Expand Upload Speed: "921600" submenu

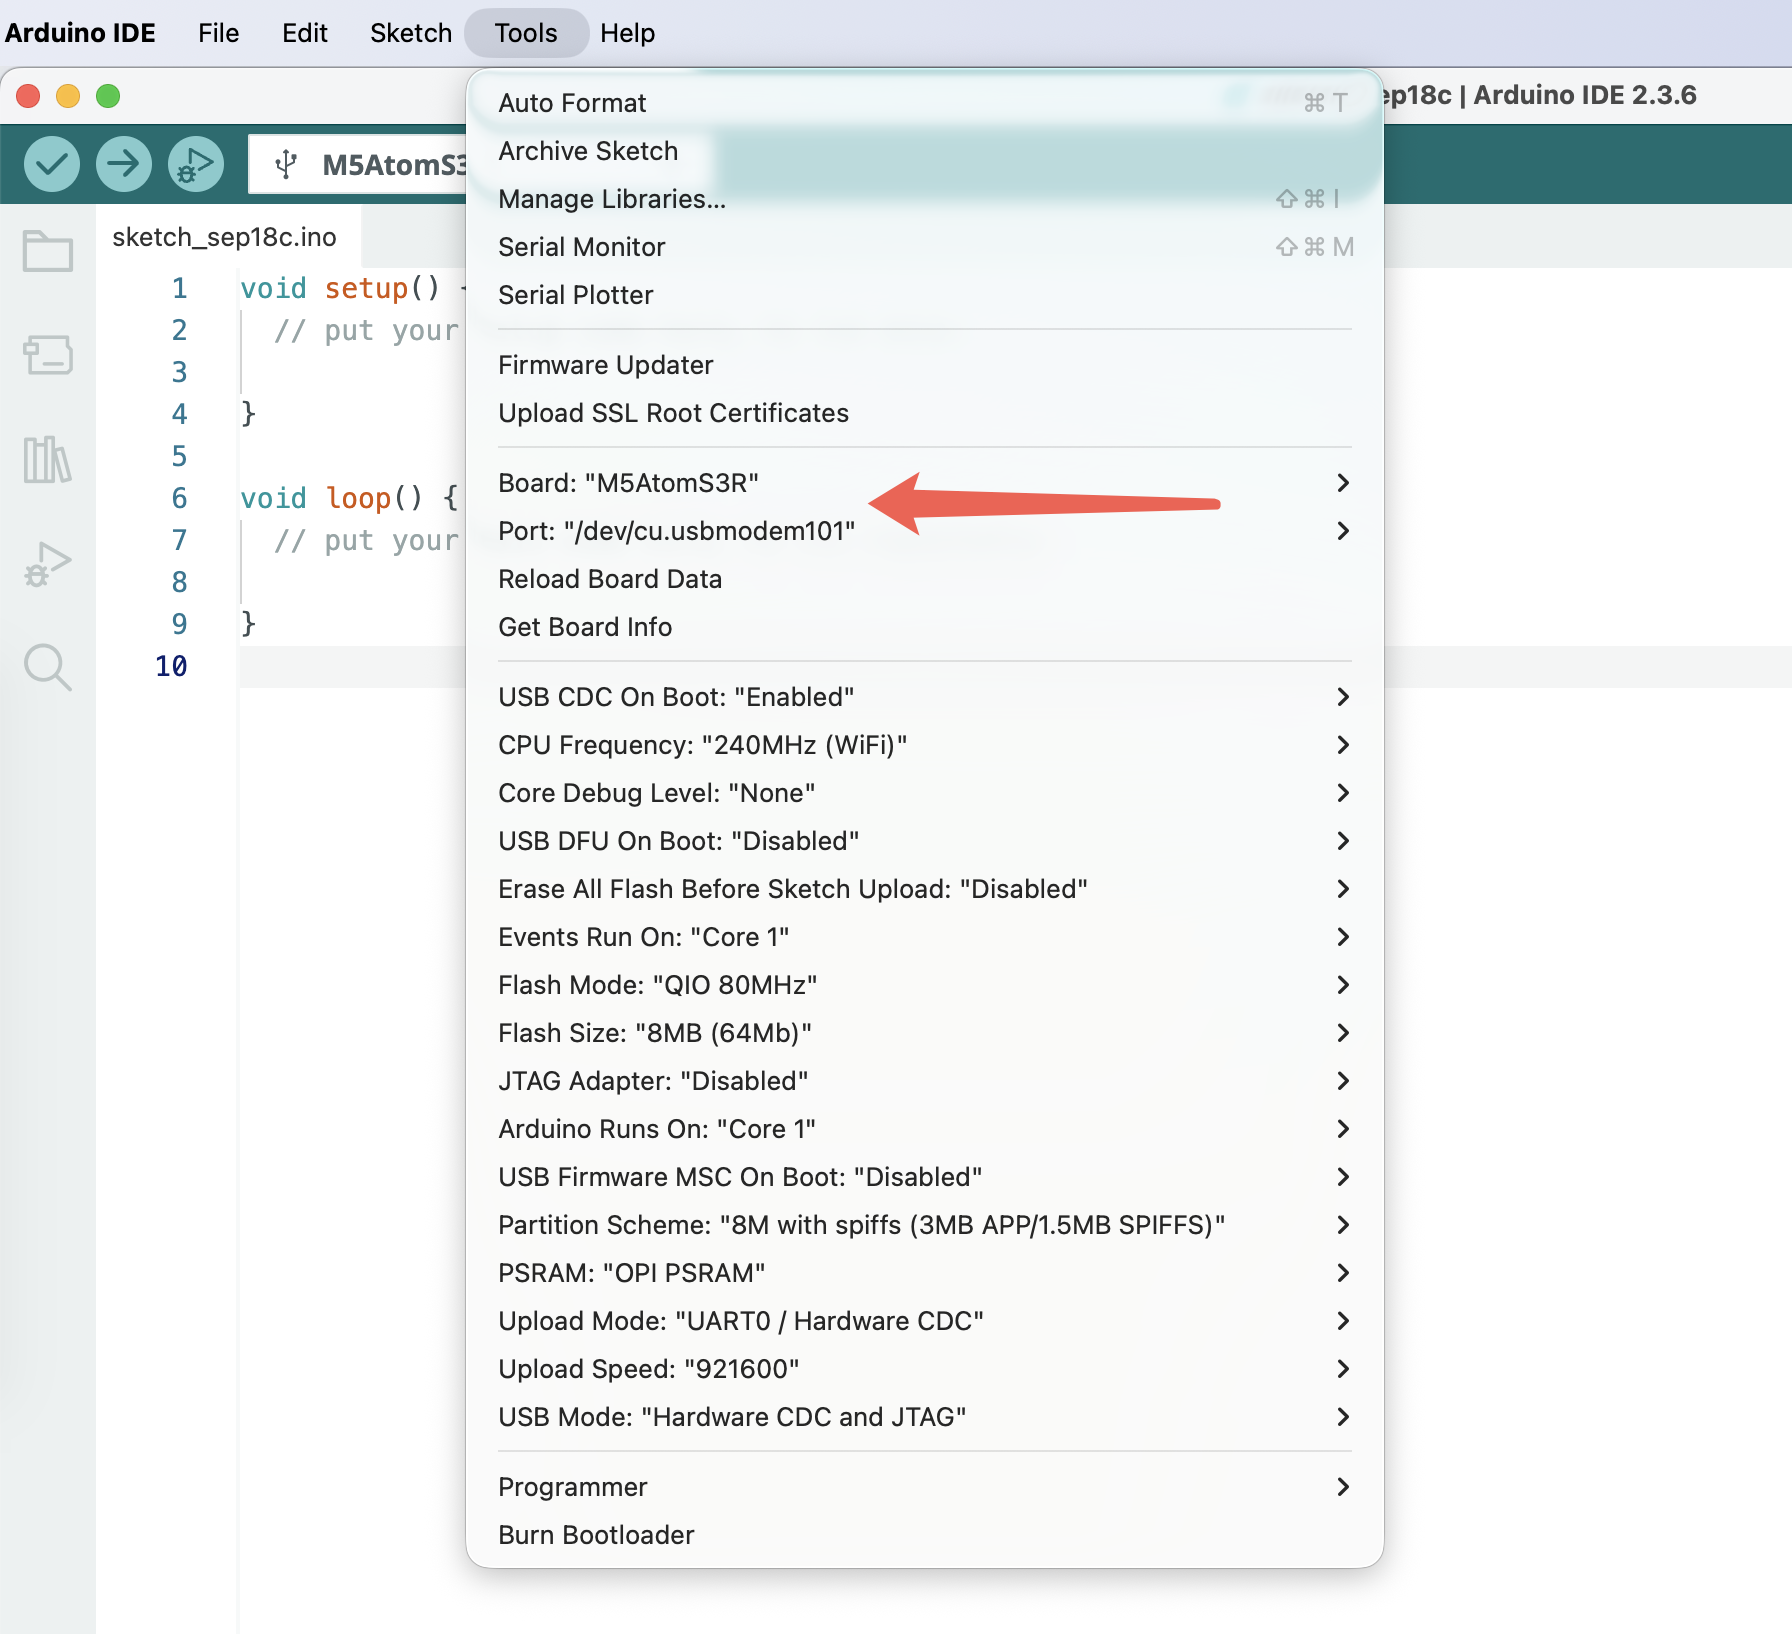pyautogui.click(x=925, y=1369)
